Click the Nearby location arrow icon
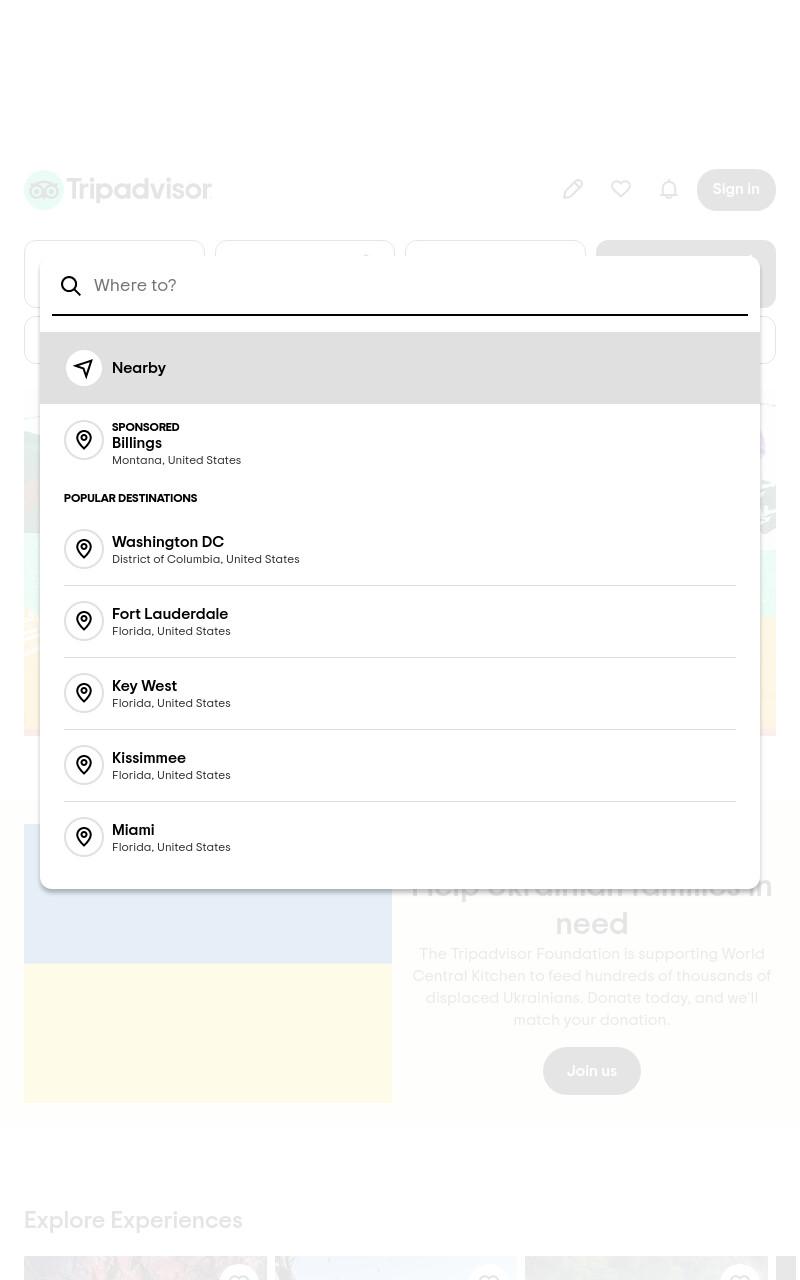 [84, 368]
